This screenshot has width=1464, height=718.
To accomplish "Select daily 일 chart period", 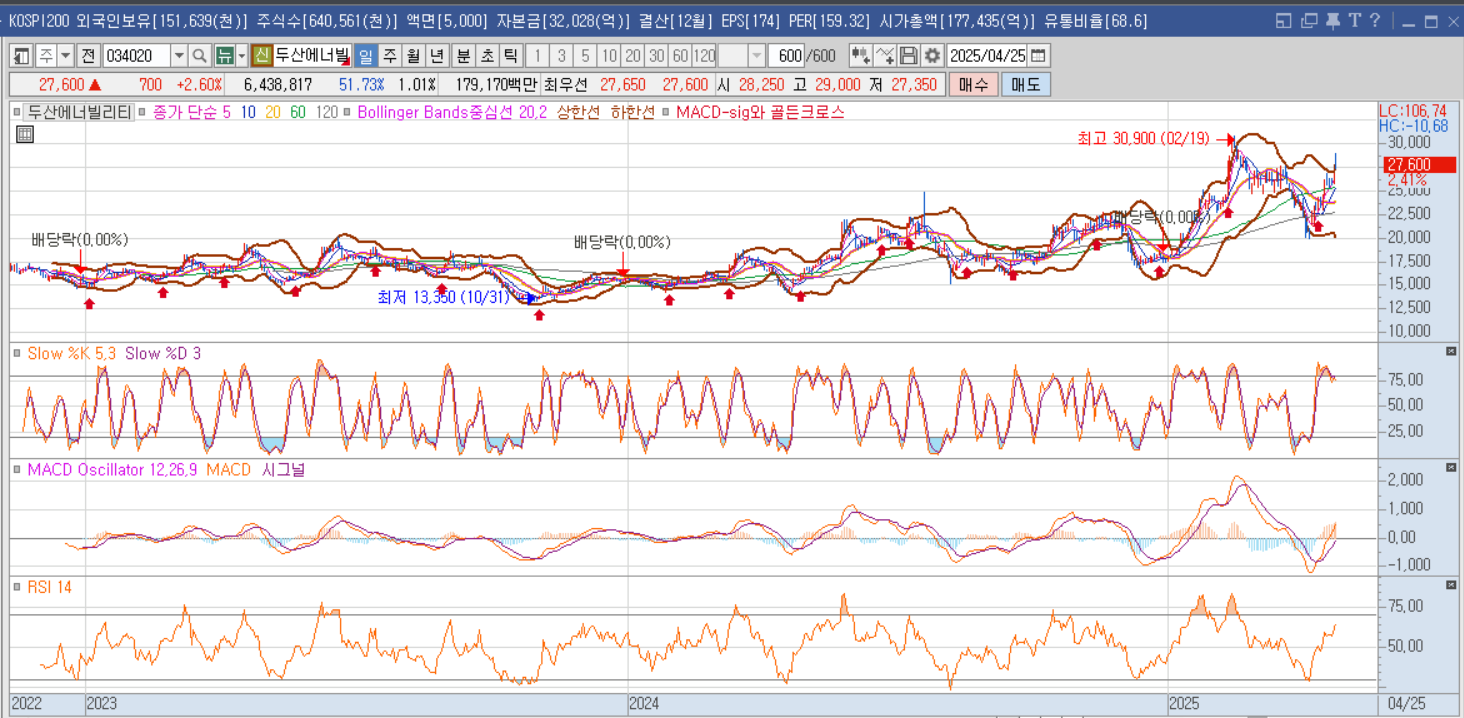I will pos(366,56).
